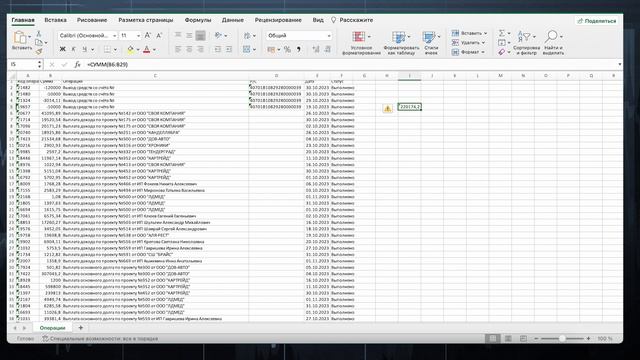Click the currency accounting format icon
Image resolution: width=640 pixels, height=360 pixels.
271,49
